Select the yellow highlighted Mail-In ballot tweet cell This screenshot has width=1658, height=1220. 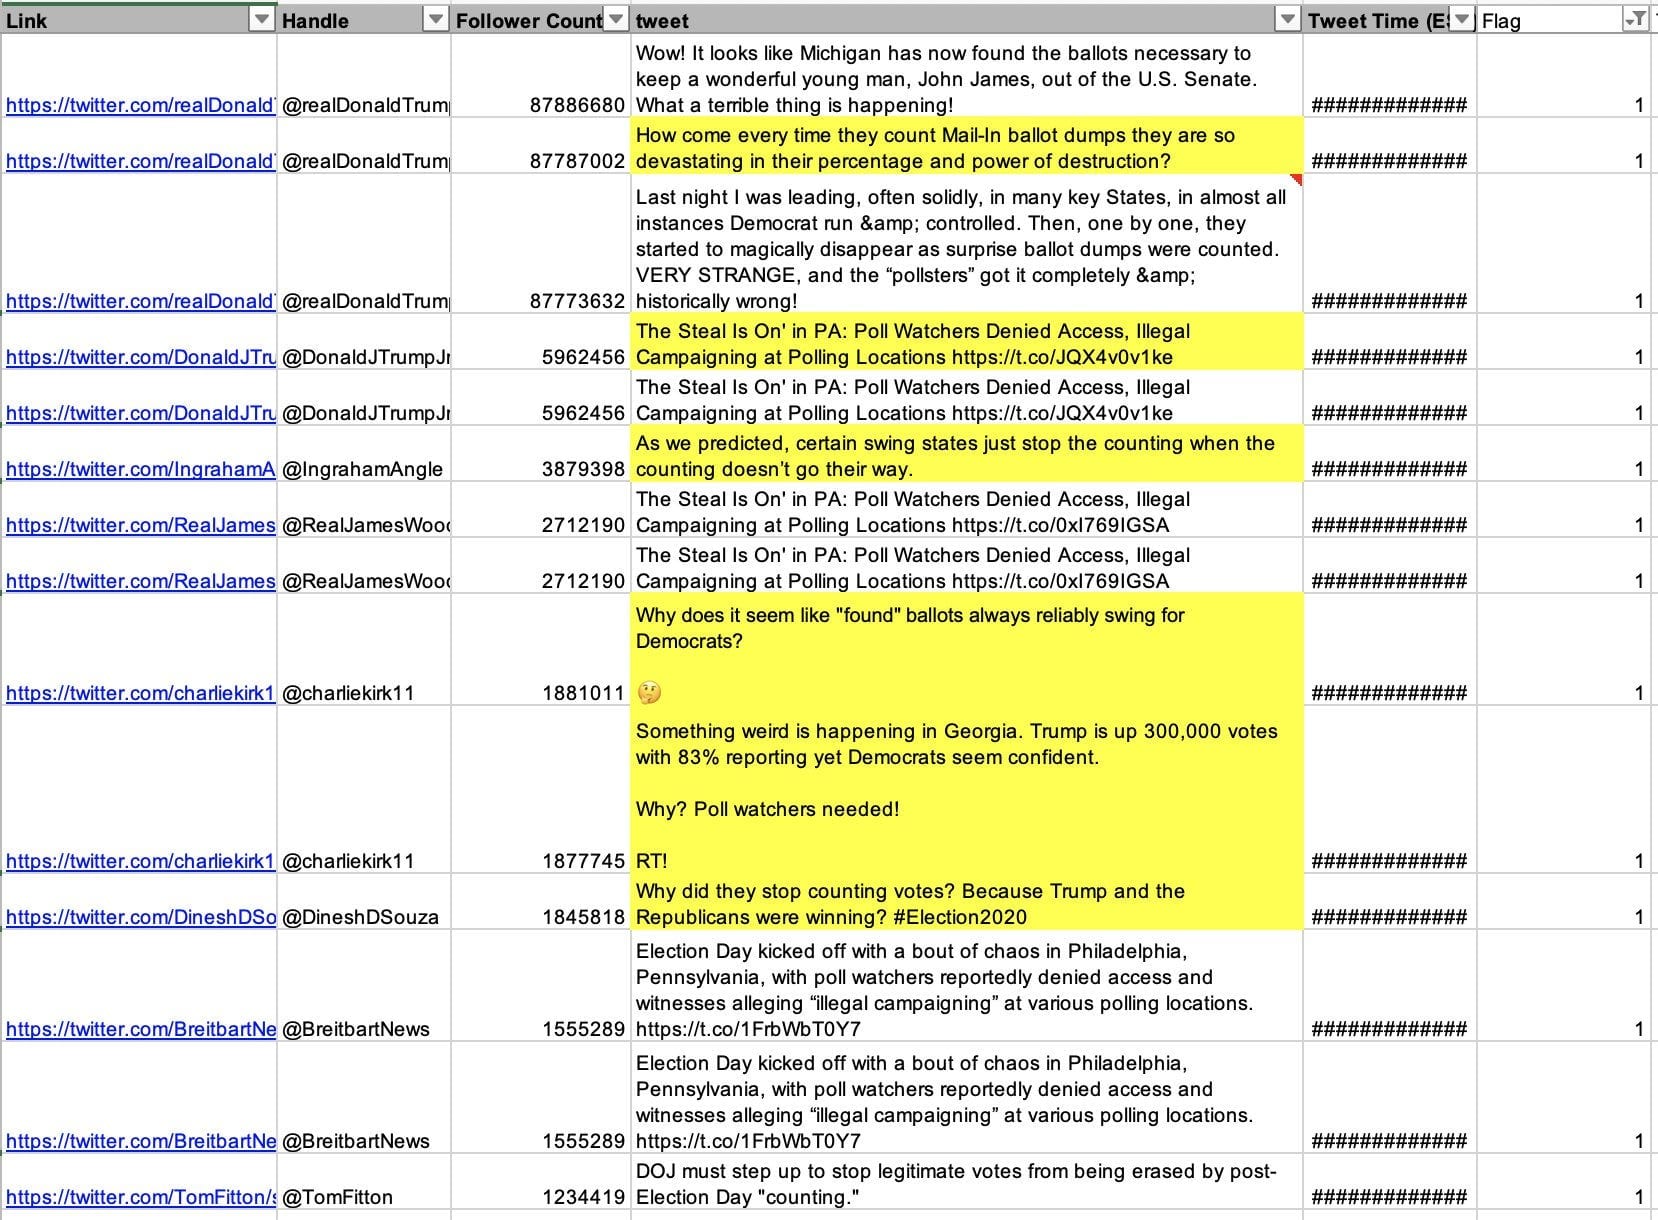[x=967, y=148]
